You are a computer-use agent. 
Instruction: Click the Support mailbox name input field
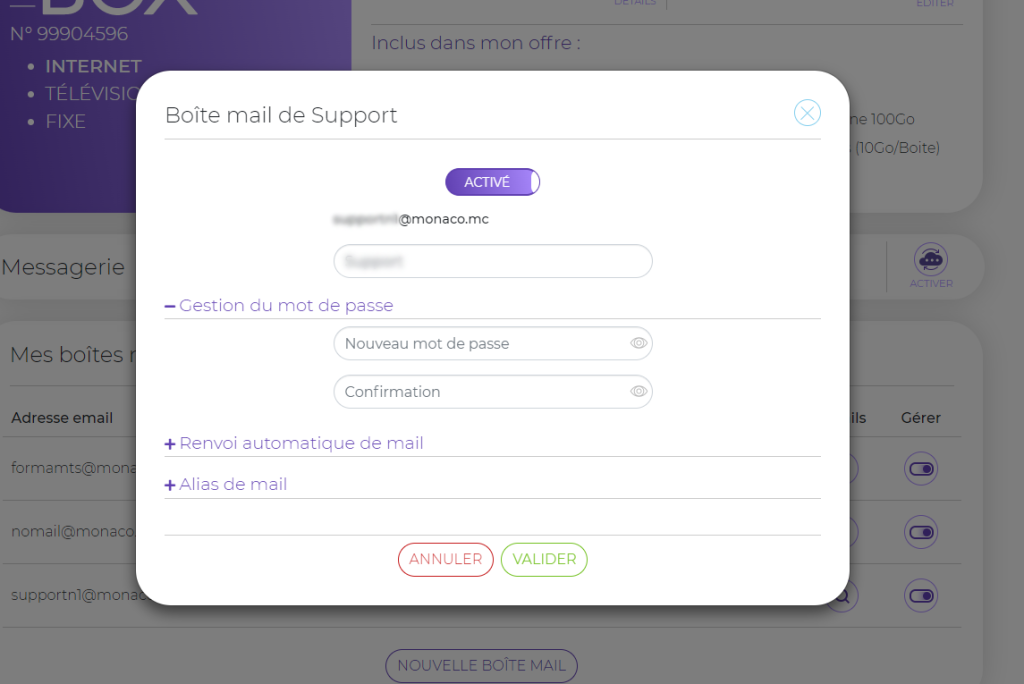pyautogui.click(x=492, y=261)
